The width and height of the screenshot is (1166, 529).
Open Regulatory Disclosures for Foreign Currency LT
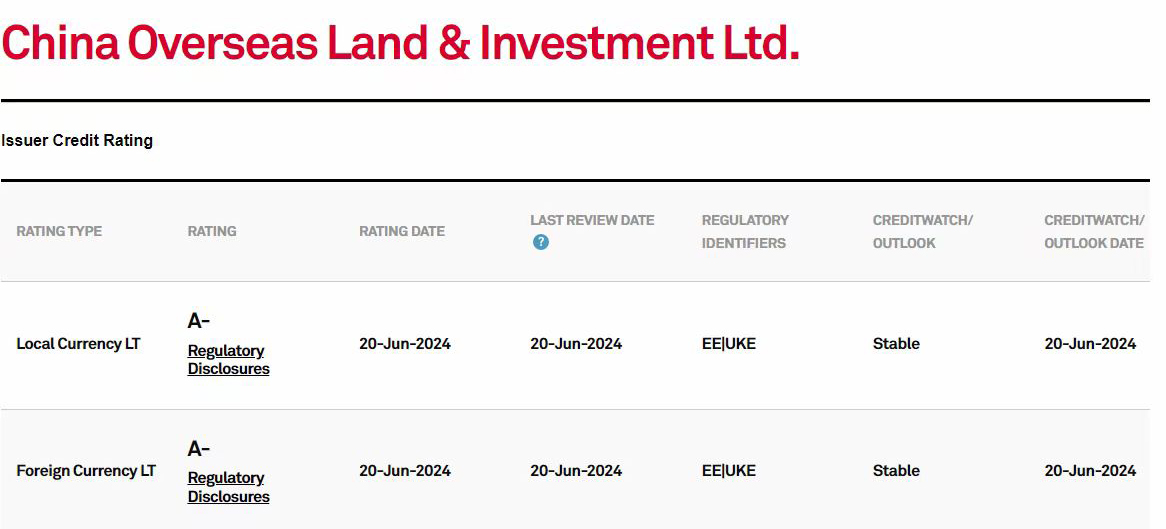pos(228,487)
